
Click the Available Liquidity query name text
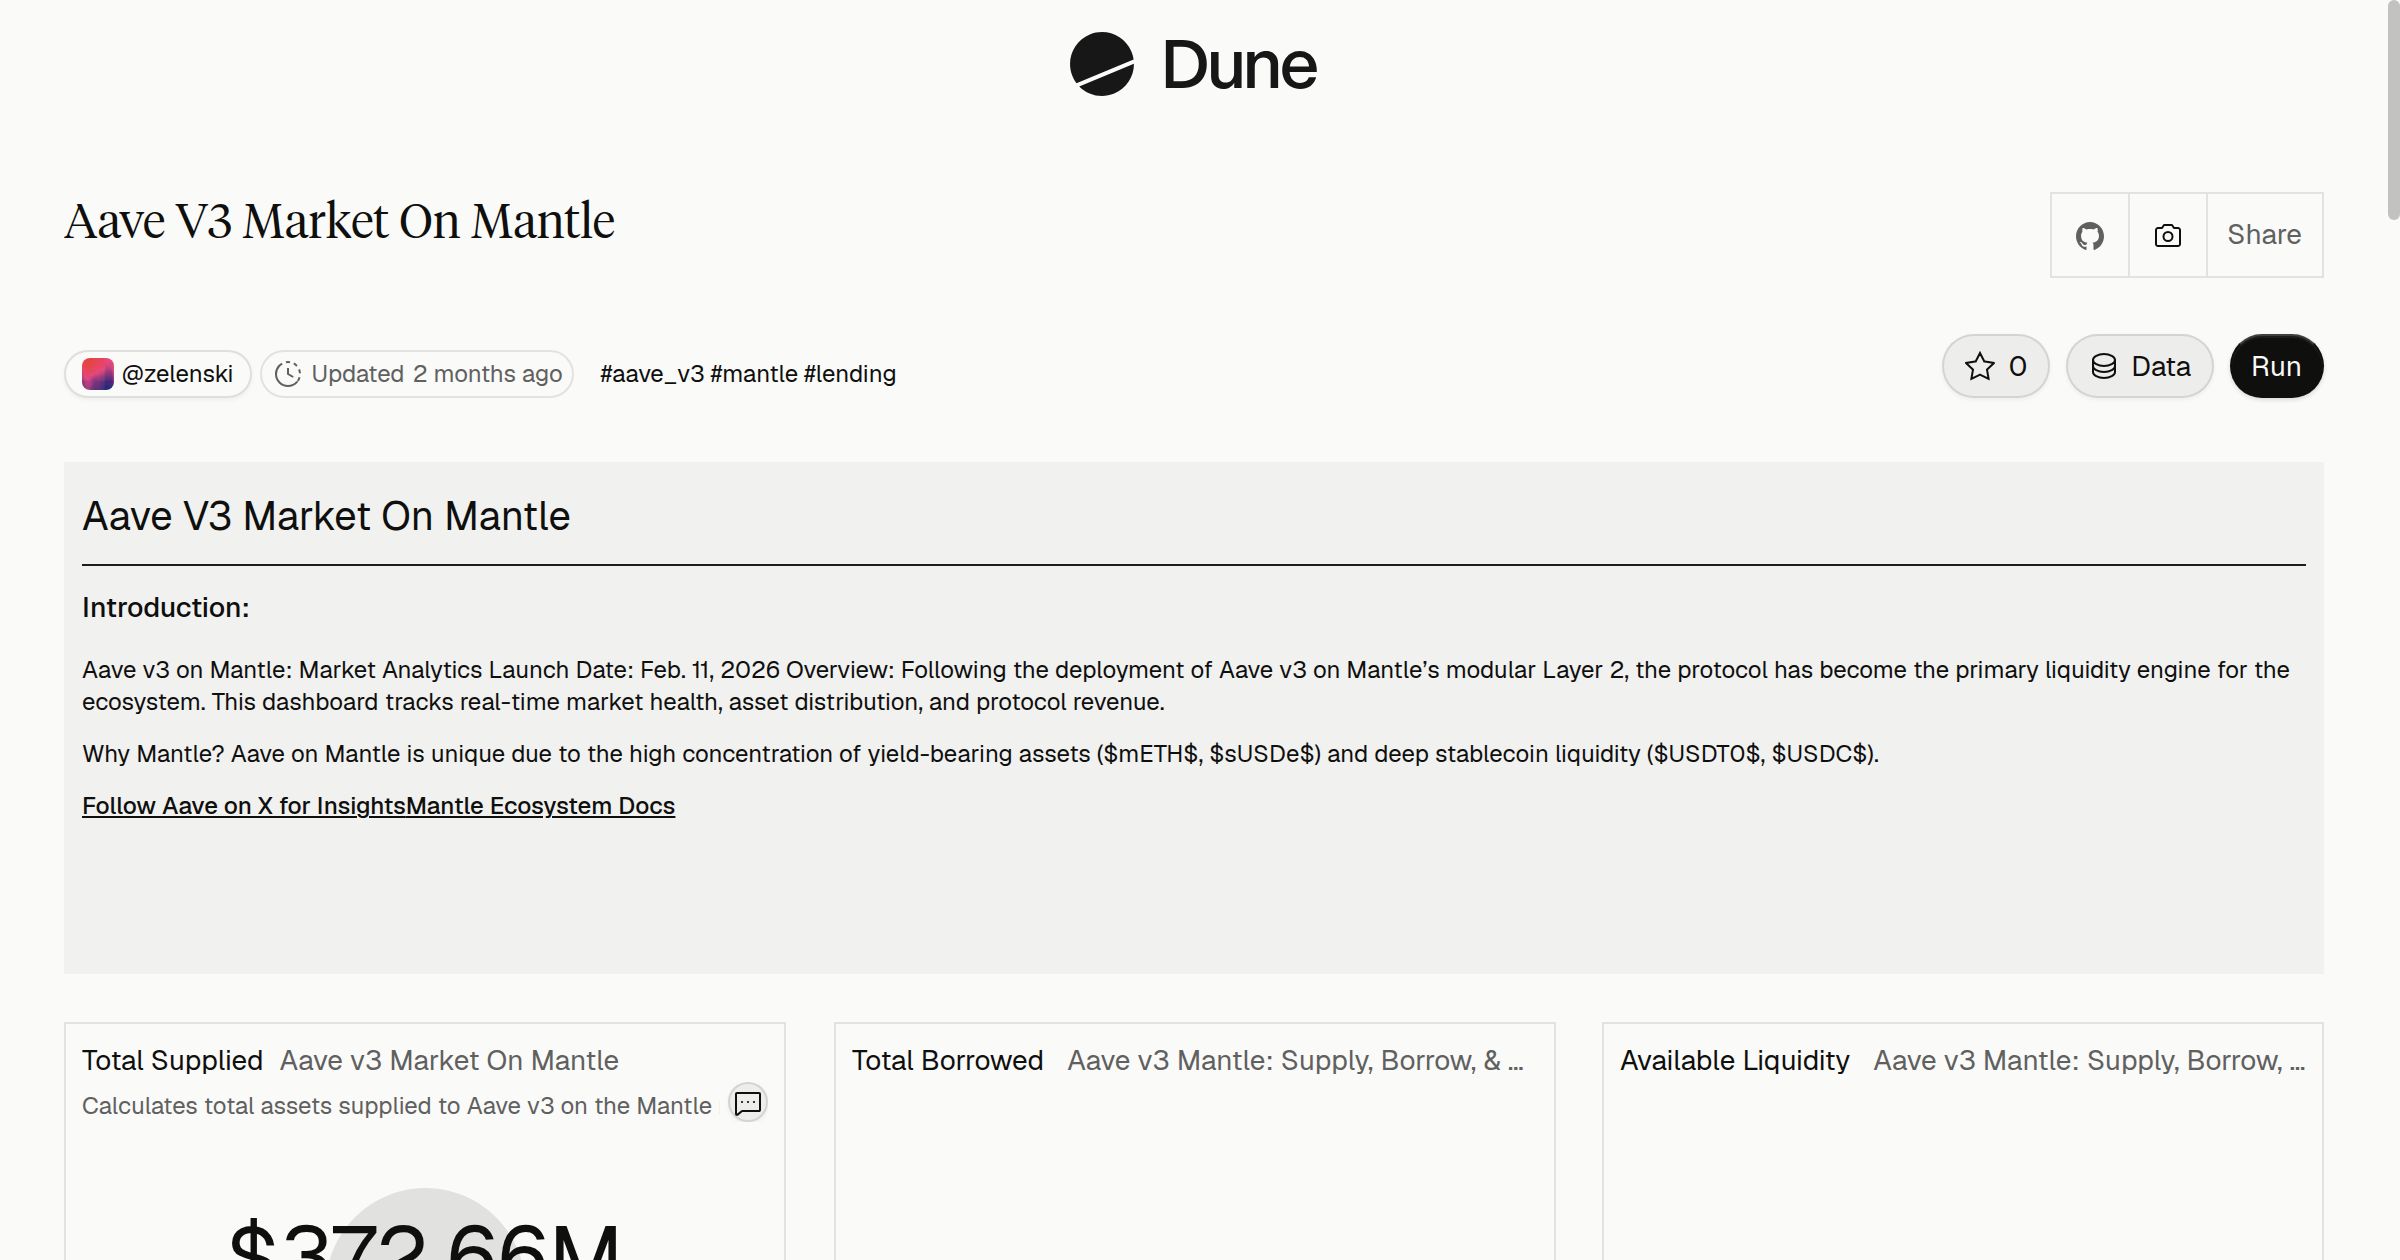2089,1060
